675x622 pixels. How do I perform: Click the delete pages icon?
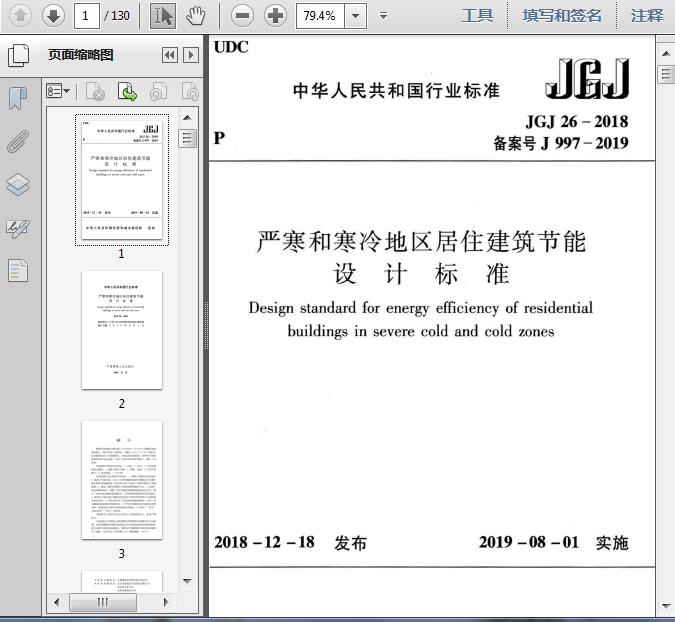[x=95, y=91]
